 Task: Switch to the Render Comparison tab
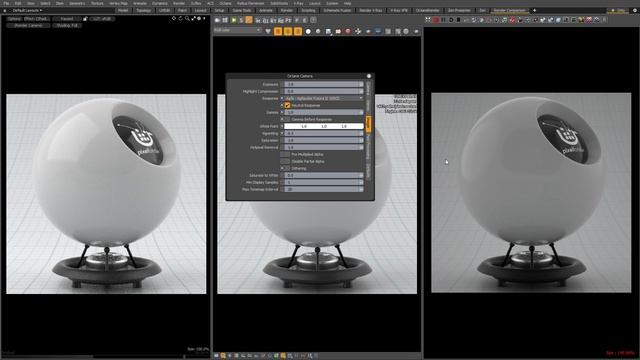pyautogui.click(x=510, y=10)
